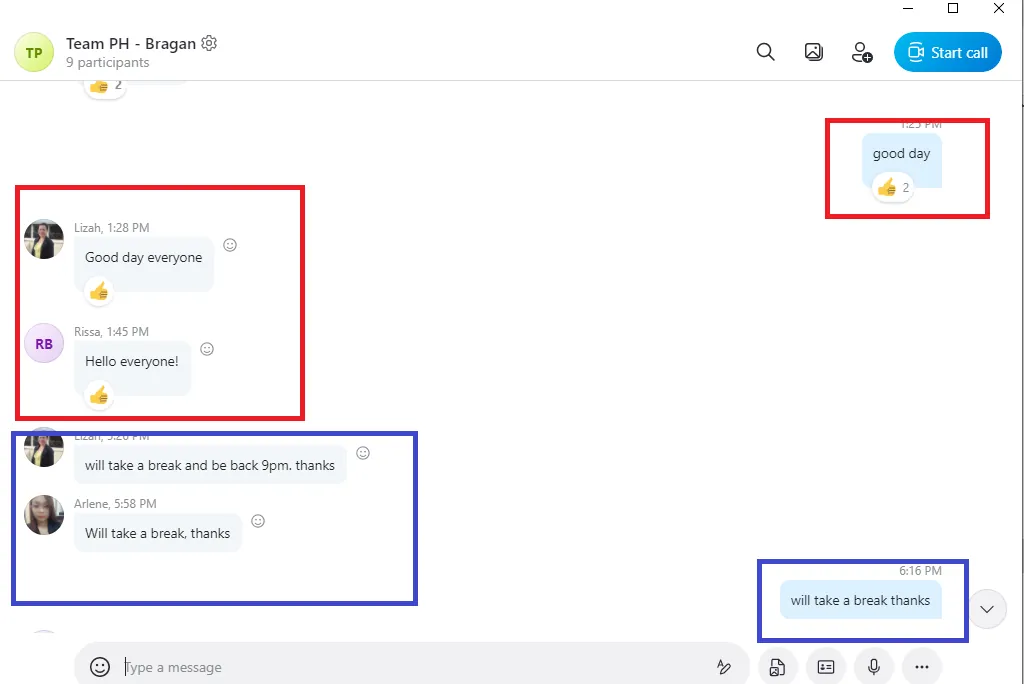Open the handwriting pen icon in message box
Screen dimensions: 1024x684
[724, 667]
